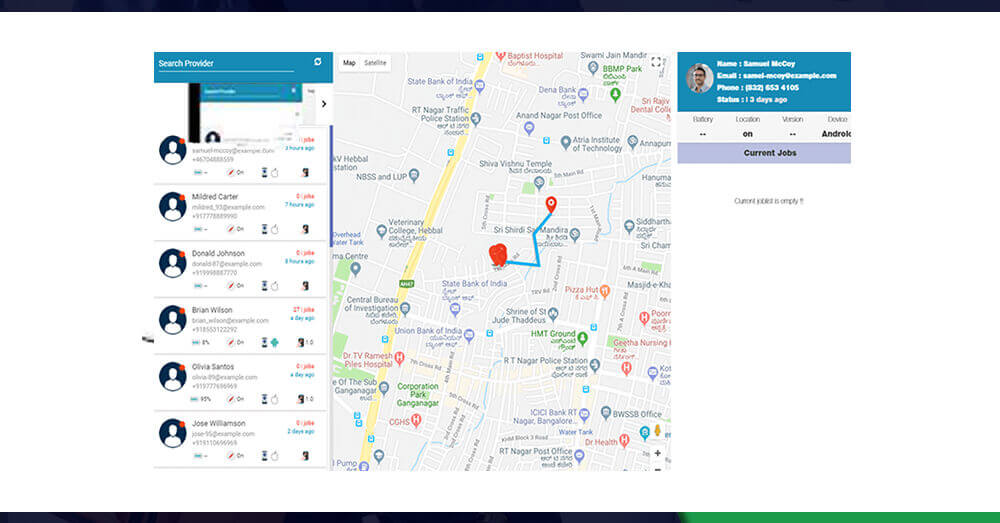Click the Device column label
The image size is (1000, 523).
pos(837,119)
